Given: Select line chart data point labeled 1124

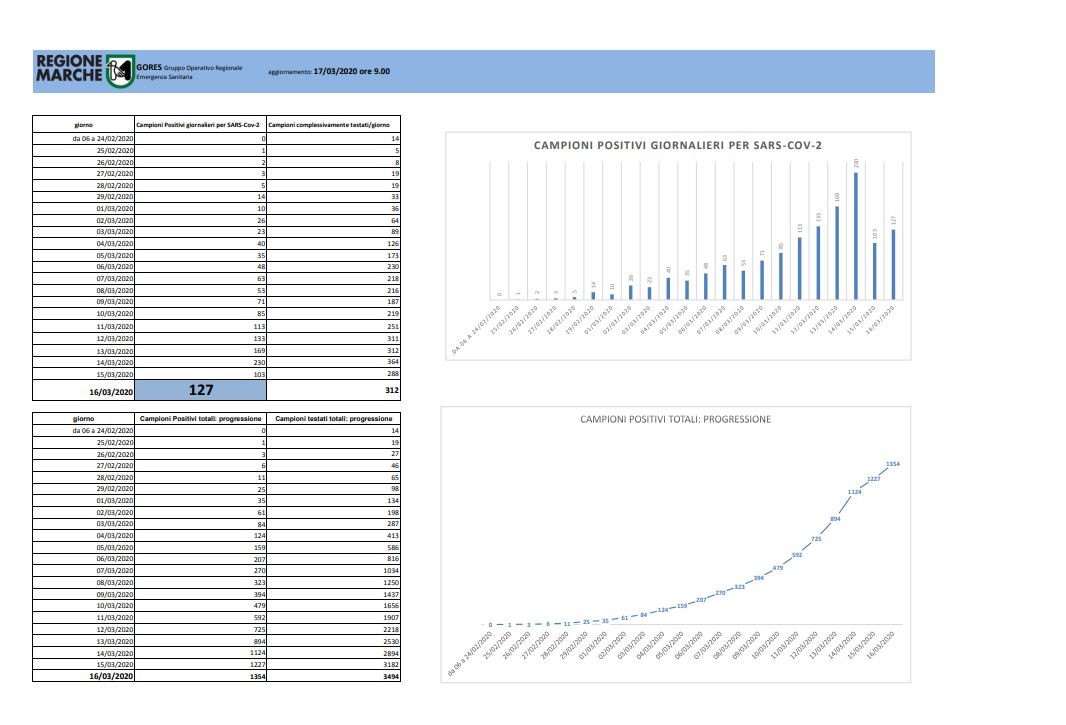Looking at the screenshot, I should pos(855,492).
